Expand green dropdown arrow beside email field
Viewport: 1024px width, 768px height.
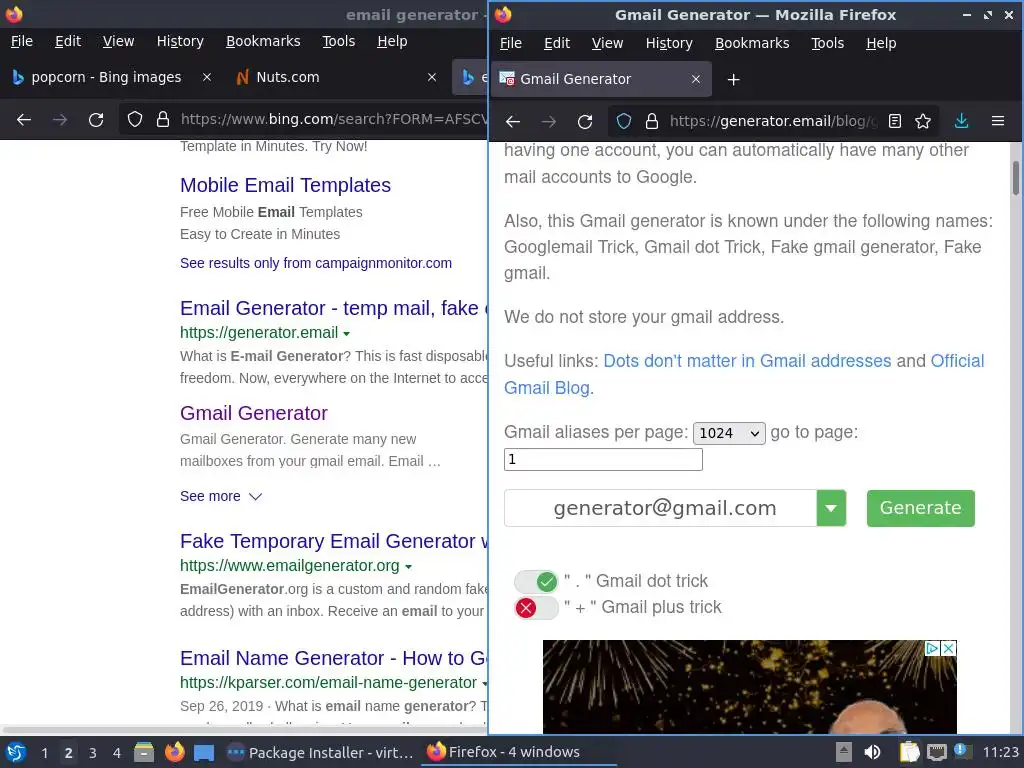point(831,508)
